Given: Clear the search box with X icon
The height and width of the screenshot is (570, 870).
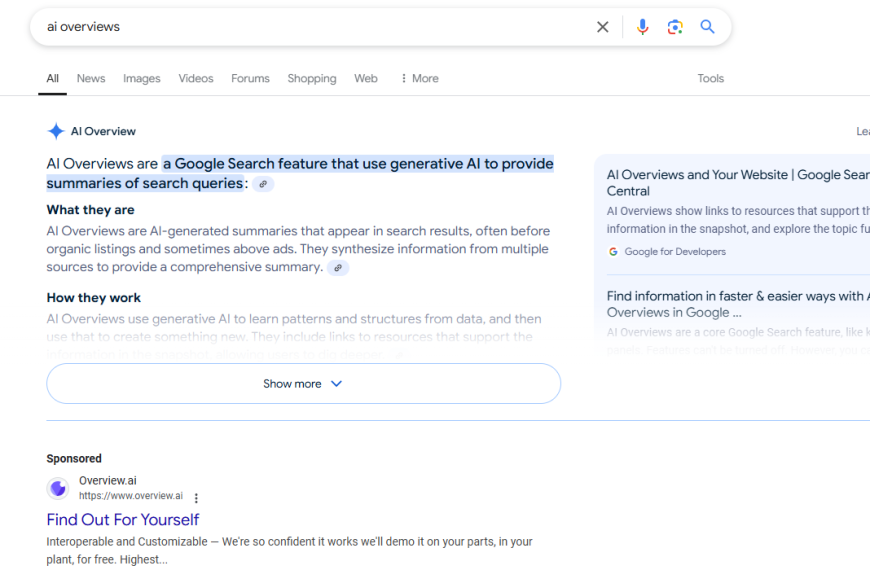Looking at the screenshot, I should click(x=603, y=27).
